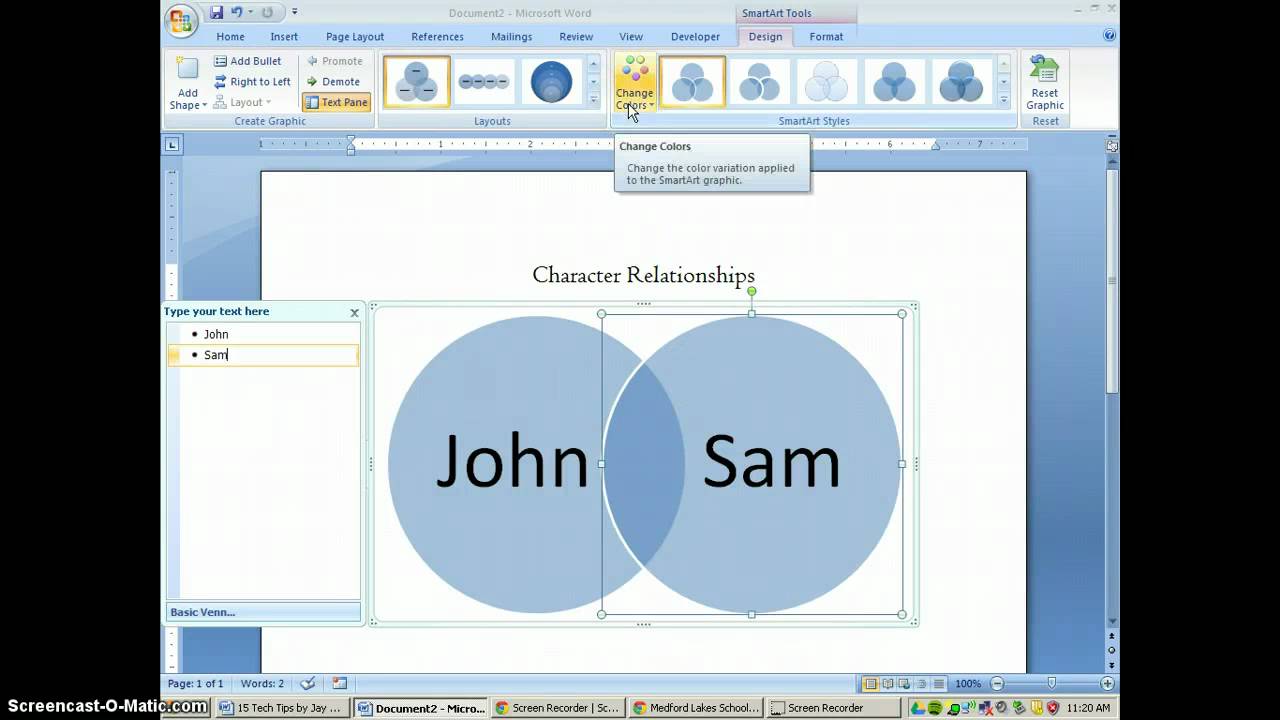Select the linear Venn layout thumbnail
Viewport: 1280px width, 720px height.
pos(484,82)
